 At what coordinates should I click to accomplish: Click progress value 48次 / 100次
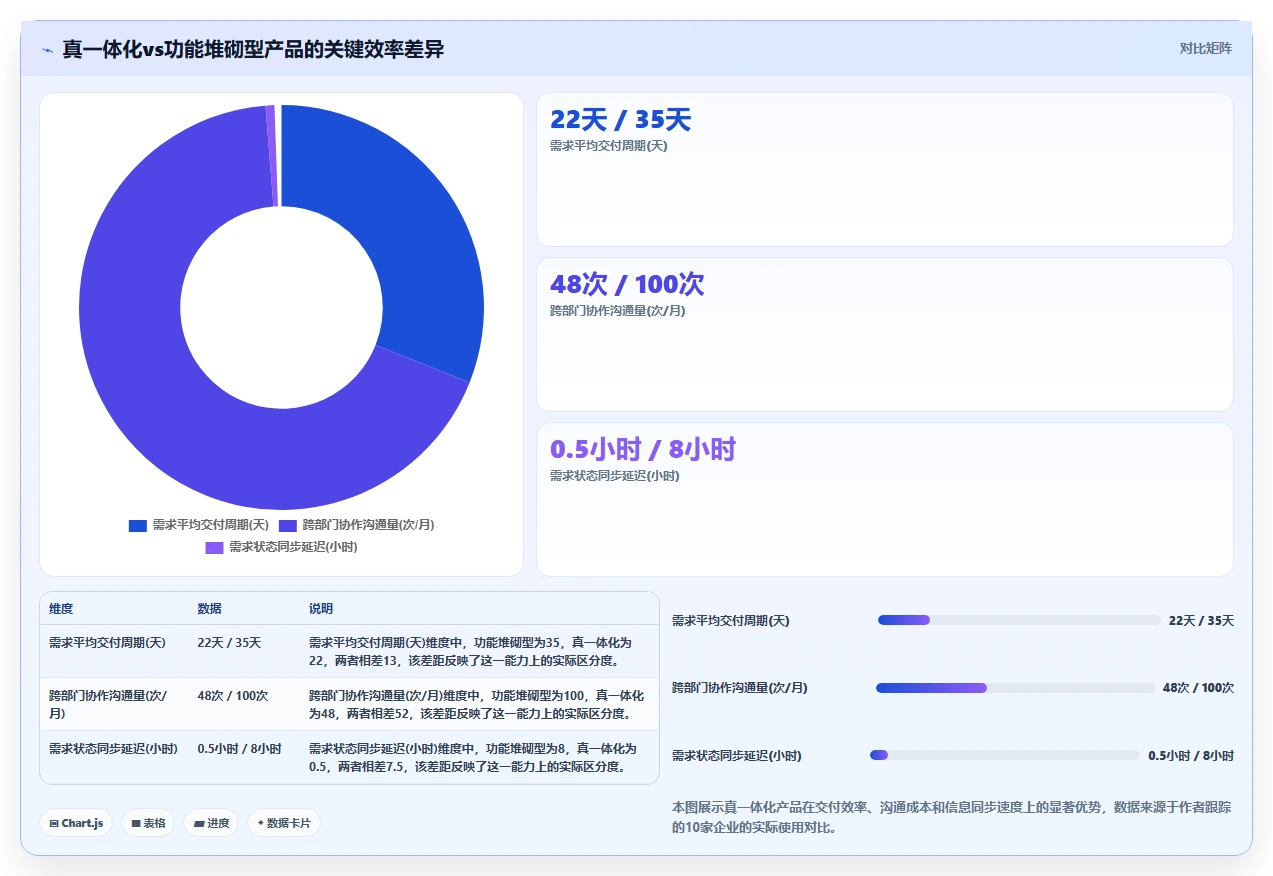(1198, 688)
